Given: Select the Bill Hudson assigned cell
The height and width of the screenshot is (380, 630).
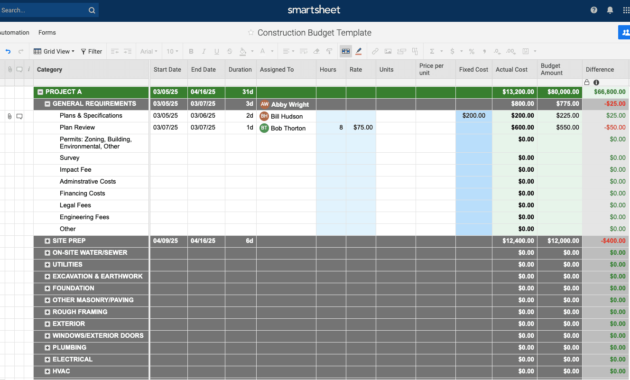Looking at the screenshot, I should pyautogui.click(x=286, y=116).
